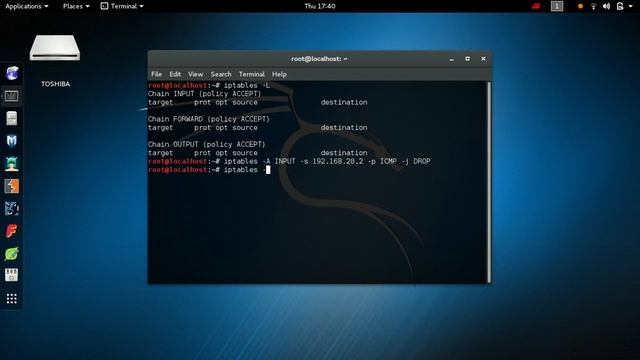The image size is (640, 360).
Task: Launch the green leaf application in the dock
Action: (x=11, y=253)
